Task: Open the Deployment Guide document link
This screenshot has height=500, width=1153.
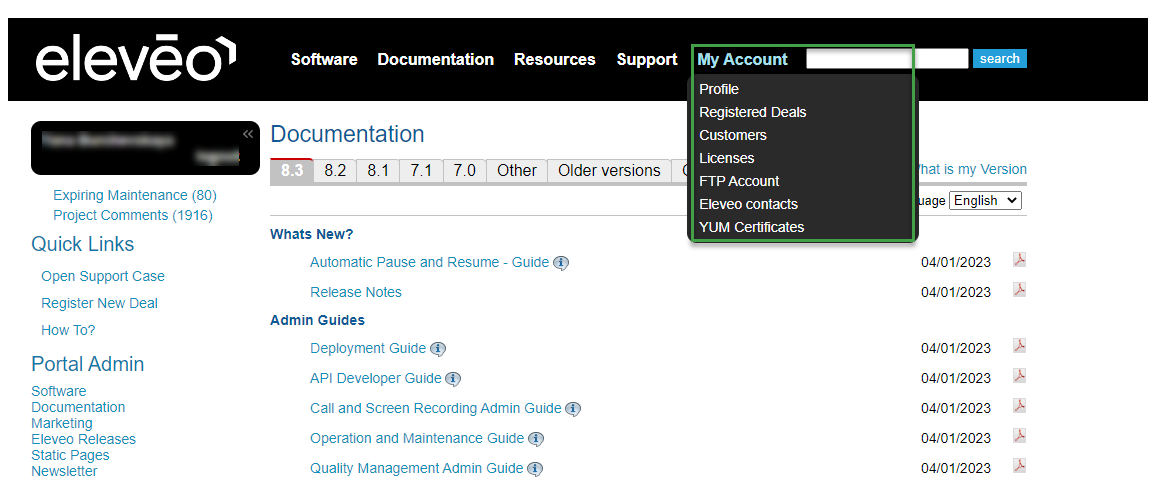Action: pyautogui.click(x=368, y=348)
